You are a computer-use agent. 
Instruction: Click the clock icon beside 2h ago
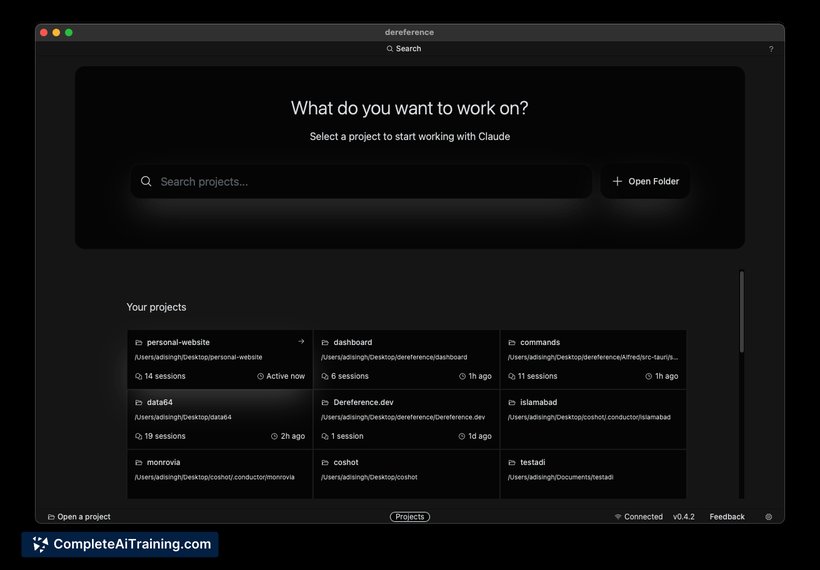(x=275, y=437)
